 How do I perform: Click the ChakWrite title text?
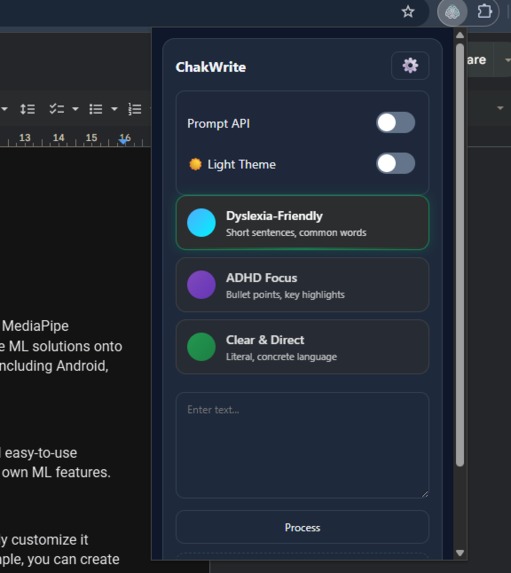pyautogui.click(x=211, y=67)
